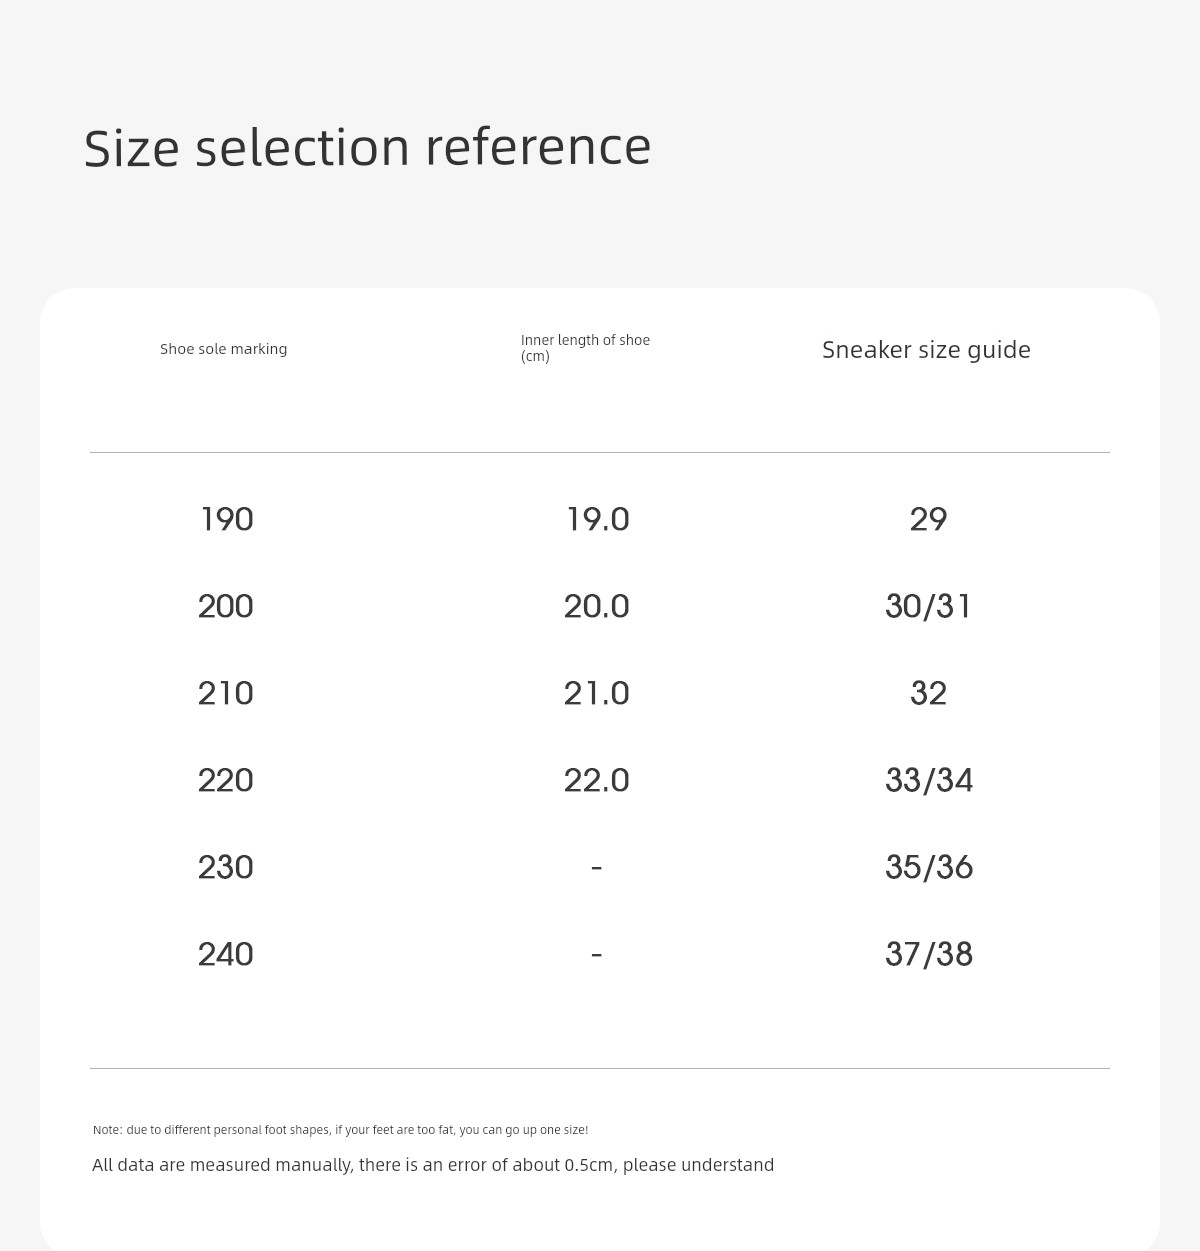
Task: Click the note about foot shapes
Action: 341,1130
